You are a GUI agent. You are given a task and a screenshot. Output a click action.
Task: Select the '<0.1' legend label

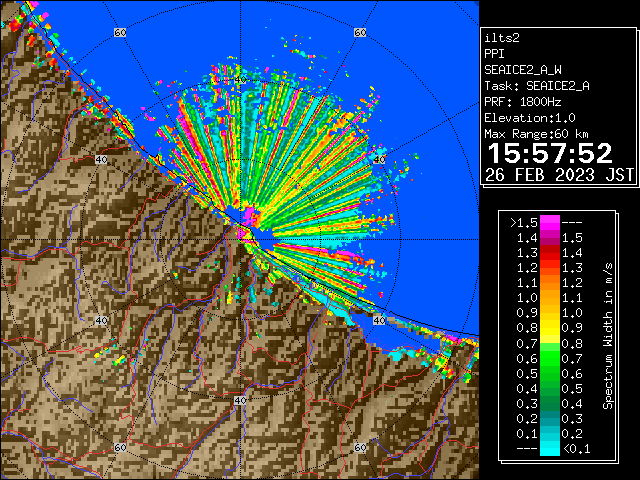pos(576,449)
